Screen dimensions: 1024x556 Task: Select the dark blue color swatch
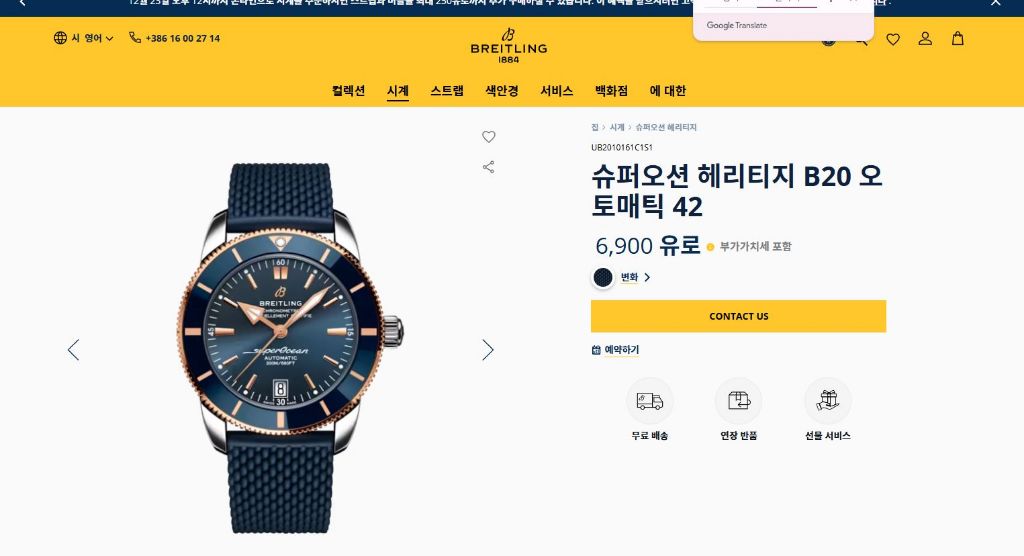tap(603, 278)
